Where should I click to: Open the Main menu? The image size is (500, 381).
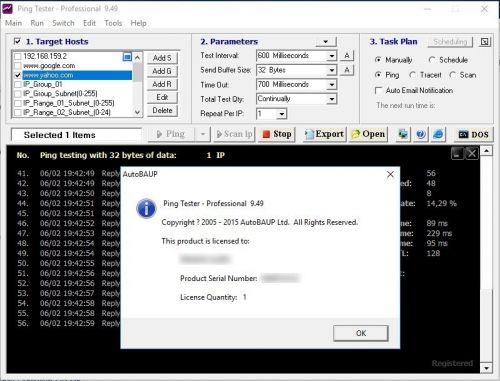[13, 23]
